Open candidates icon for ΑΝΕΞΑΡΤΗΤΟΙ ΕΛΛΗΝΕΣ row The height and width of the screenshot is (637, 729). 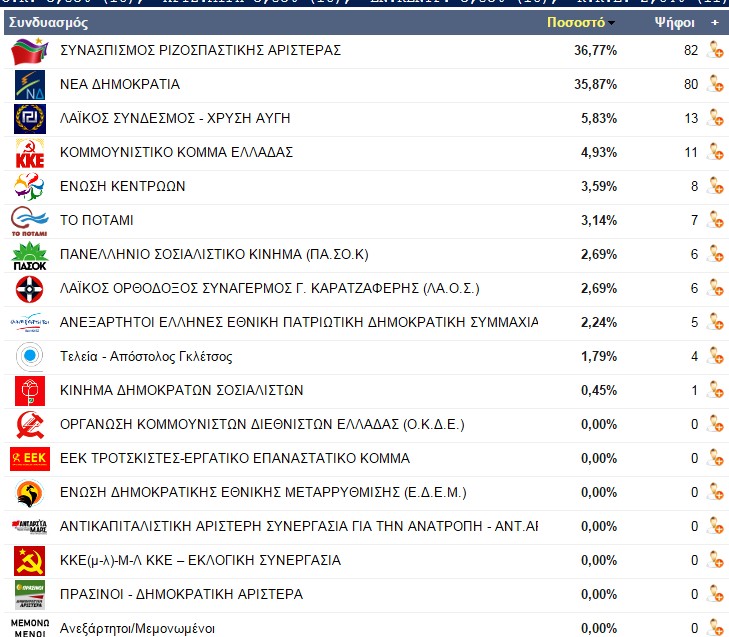pyautogui.click(x=715, y=322)
